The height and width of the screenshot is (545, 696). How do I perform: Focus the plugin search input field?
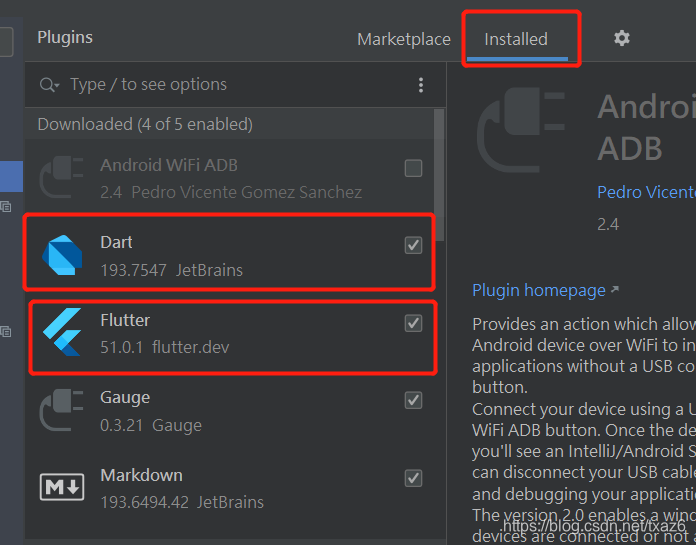[230, 85]
